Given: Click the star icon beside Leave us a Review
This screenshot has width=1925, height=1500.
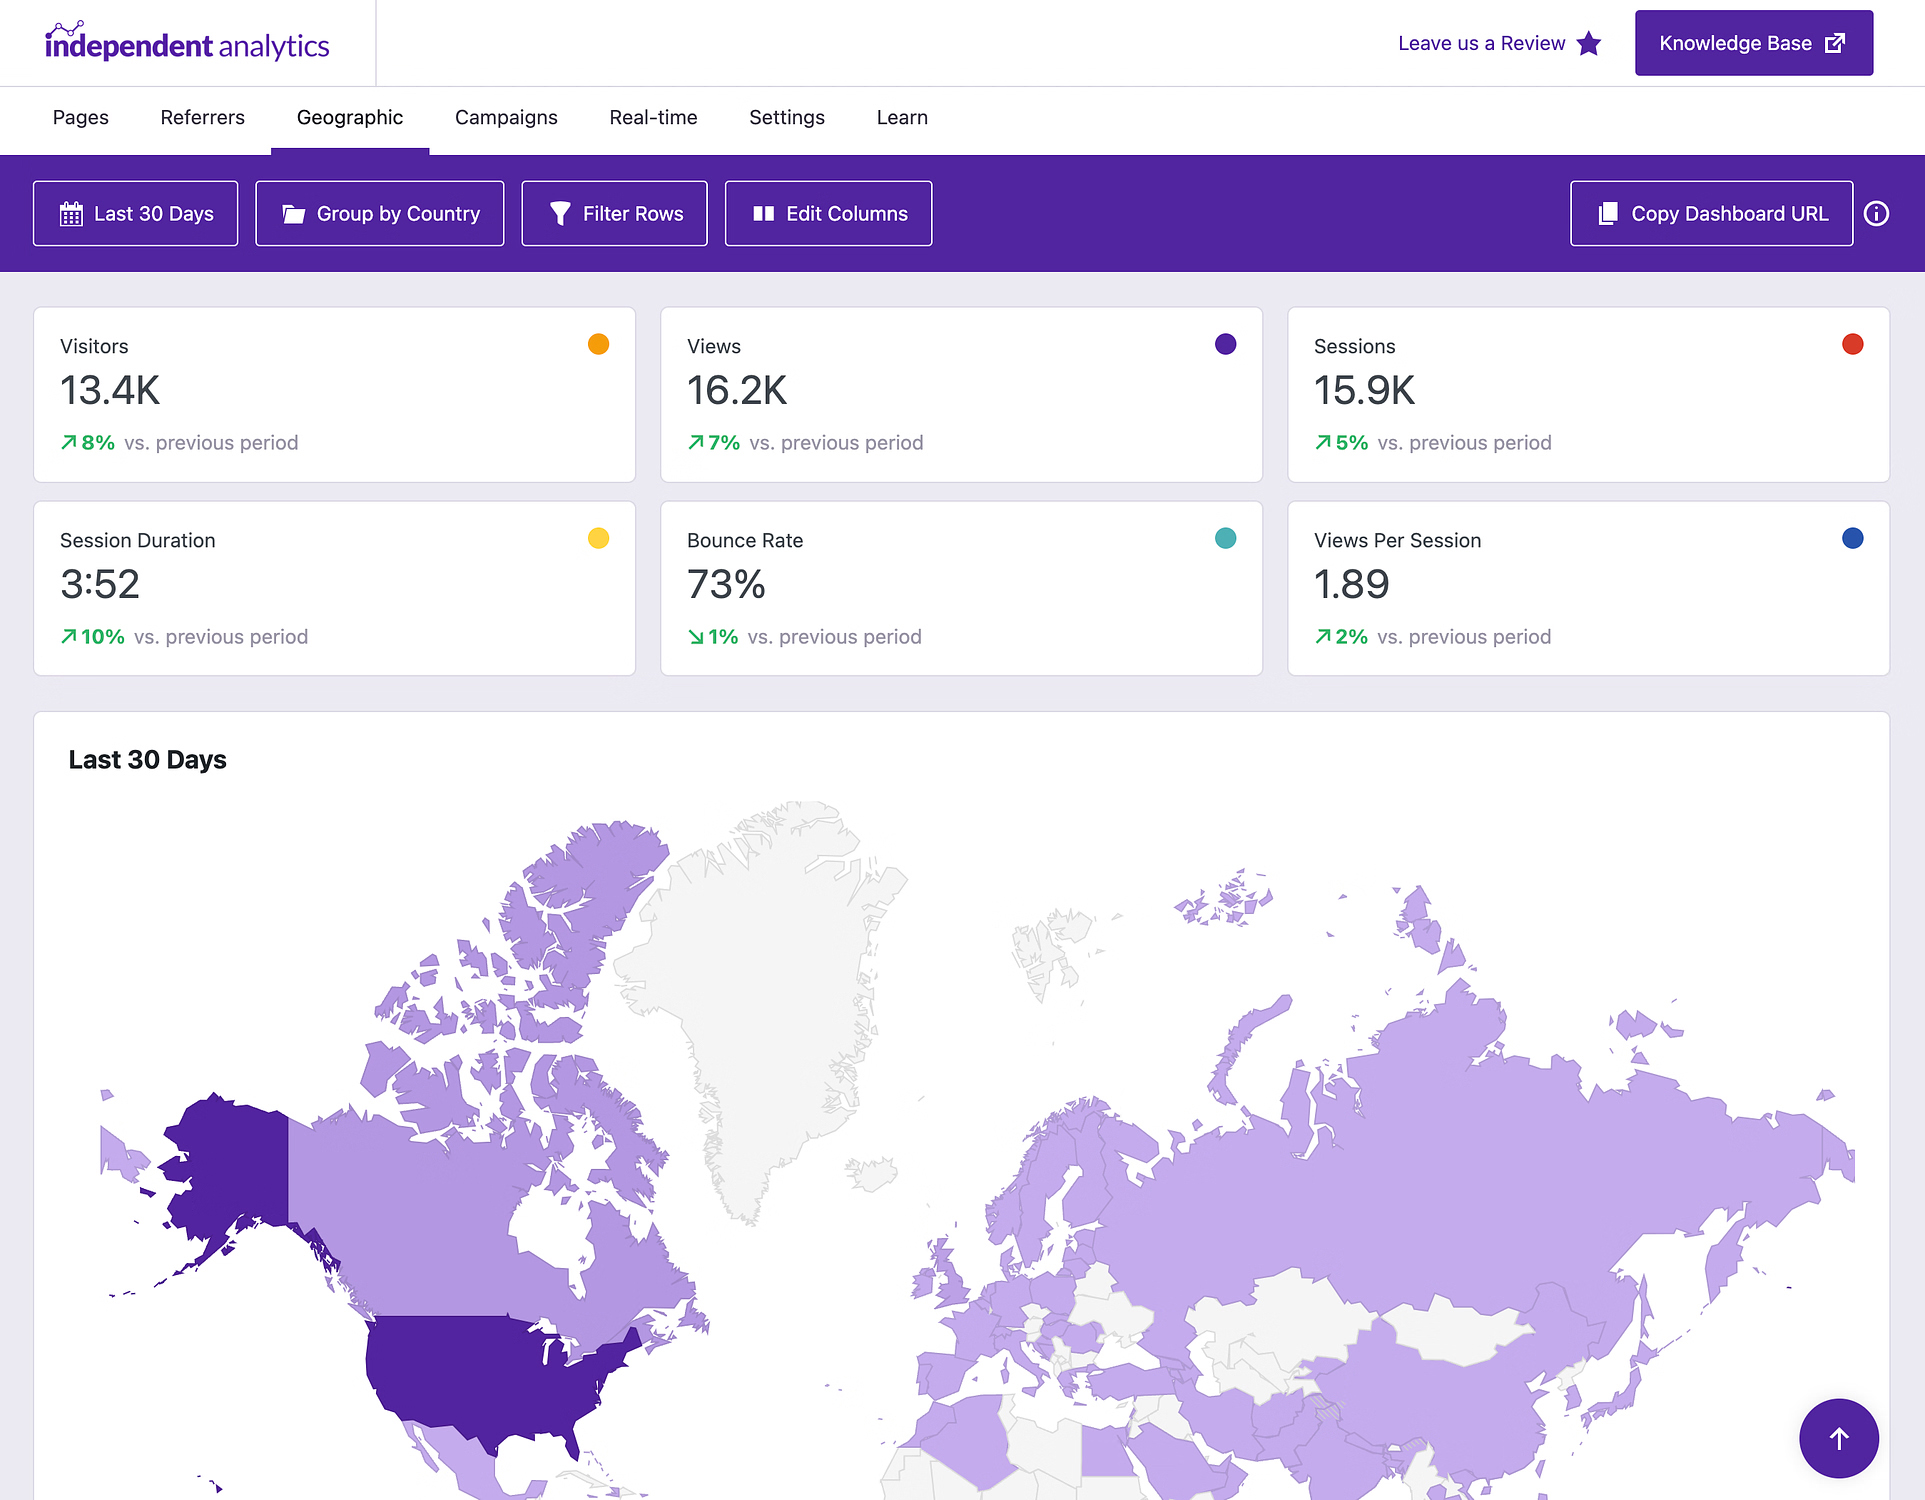Looking at the screenshot, I should 1589,43.
